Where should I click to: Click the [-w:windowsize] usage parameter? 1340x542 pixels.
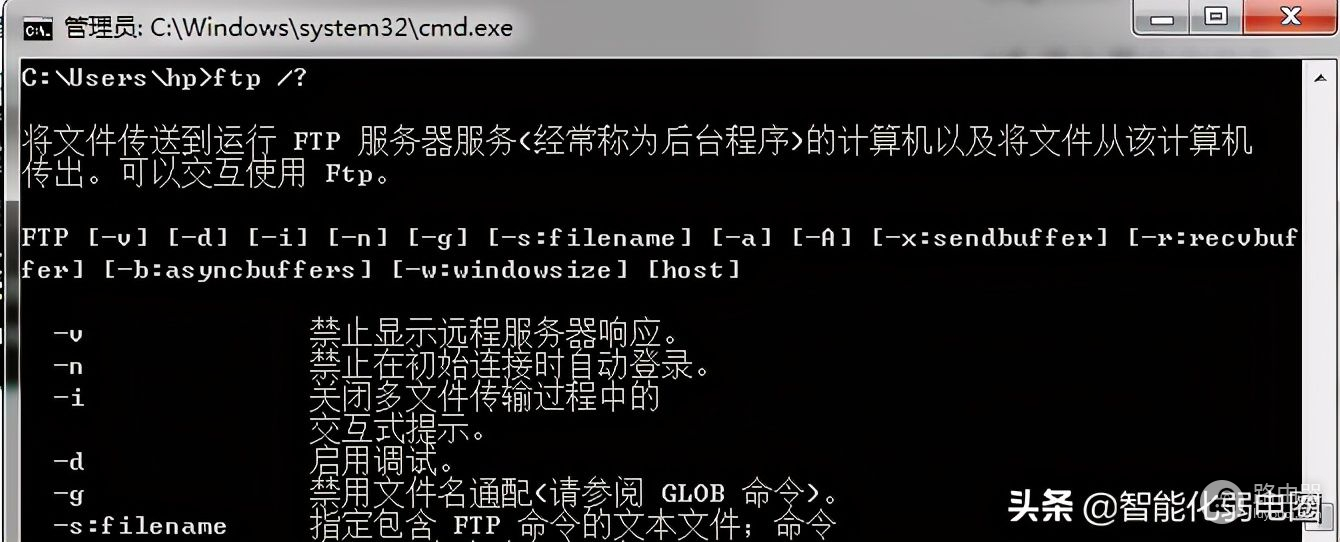point(509,270)
